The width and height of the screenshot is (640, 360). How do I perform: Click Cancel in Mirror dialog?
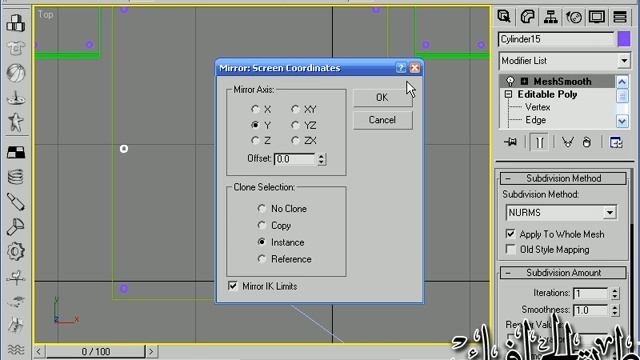382,120
